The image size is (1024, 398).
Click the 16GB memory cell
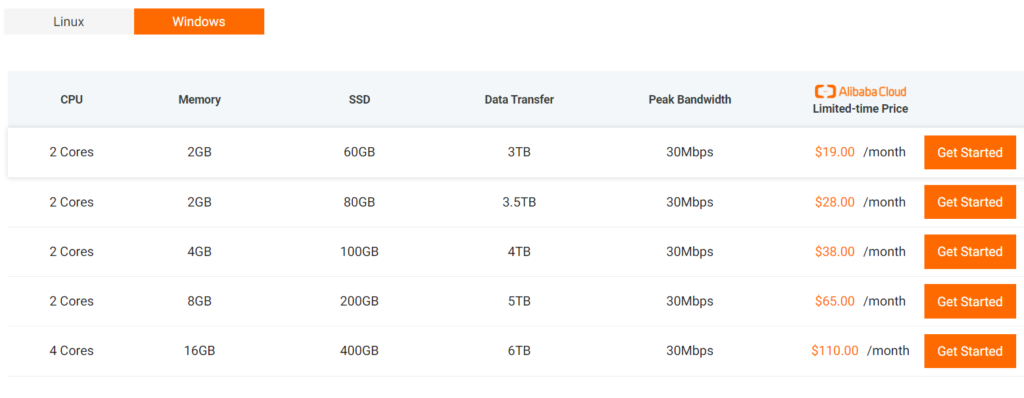[x=199, y=351]
